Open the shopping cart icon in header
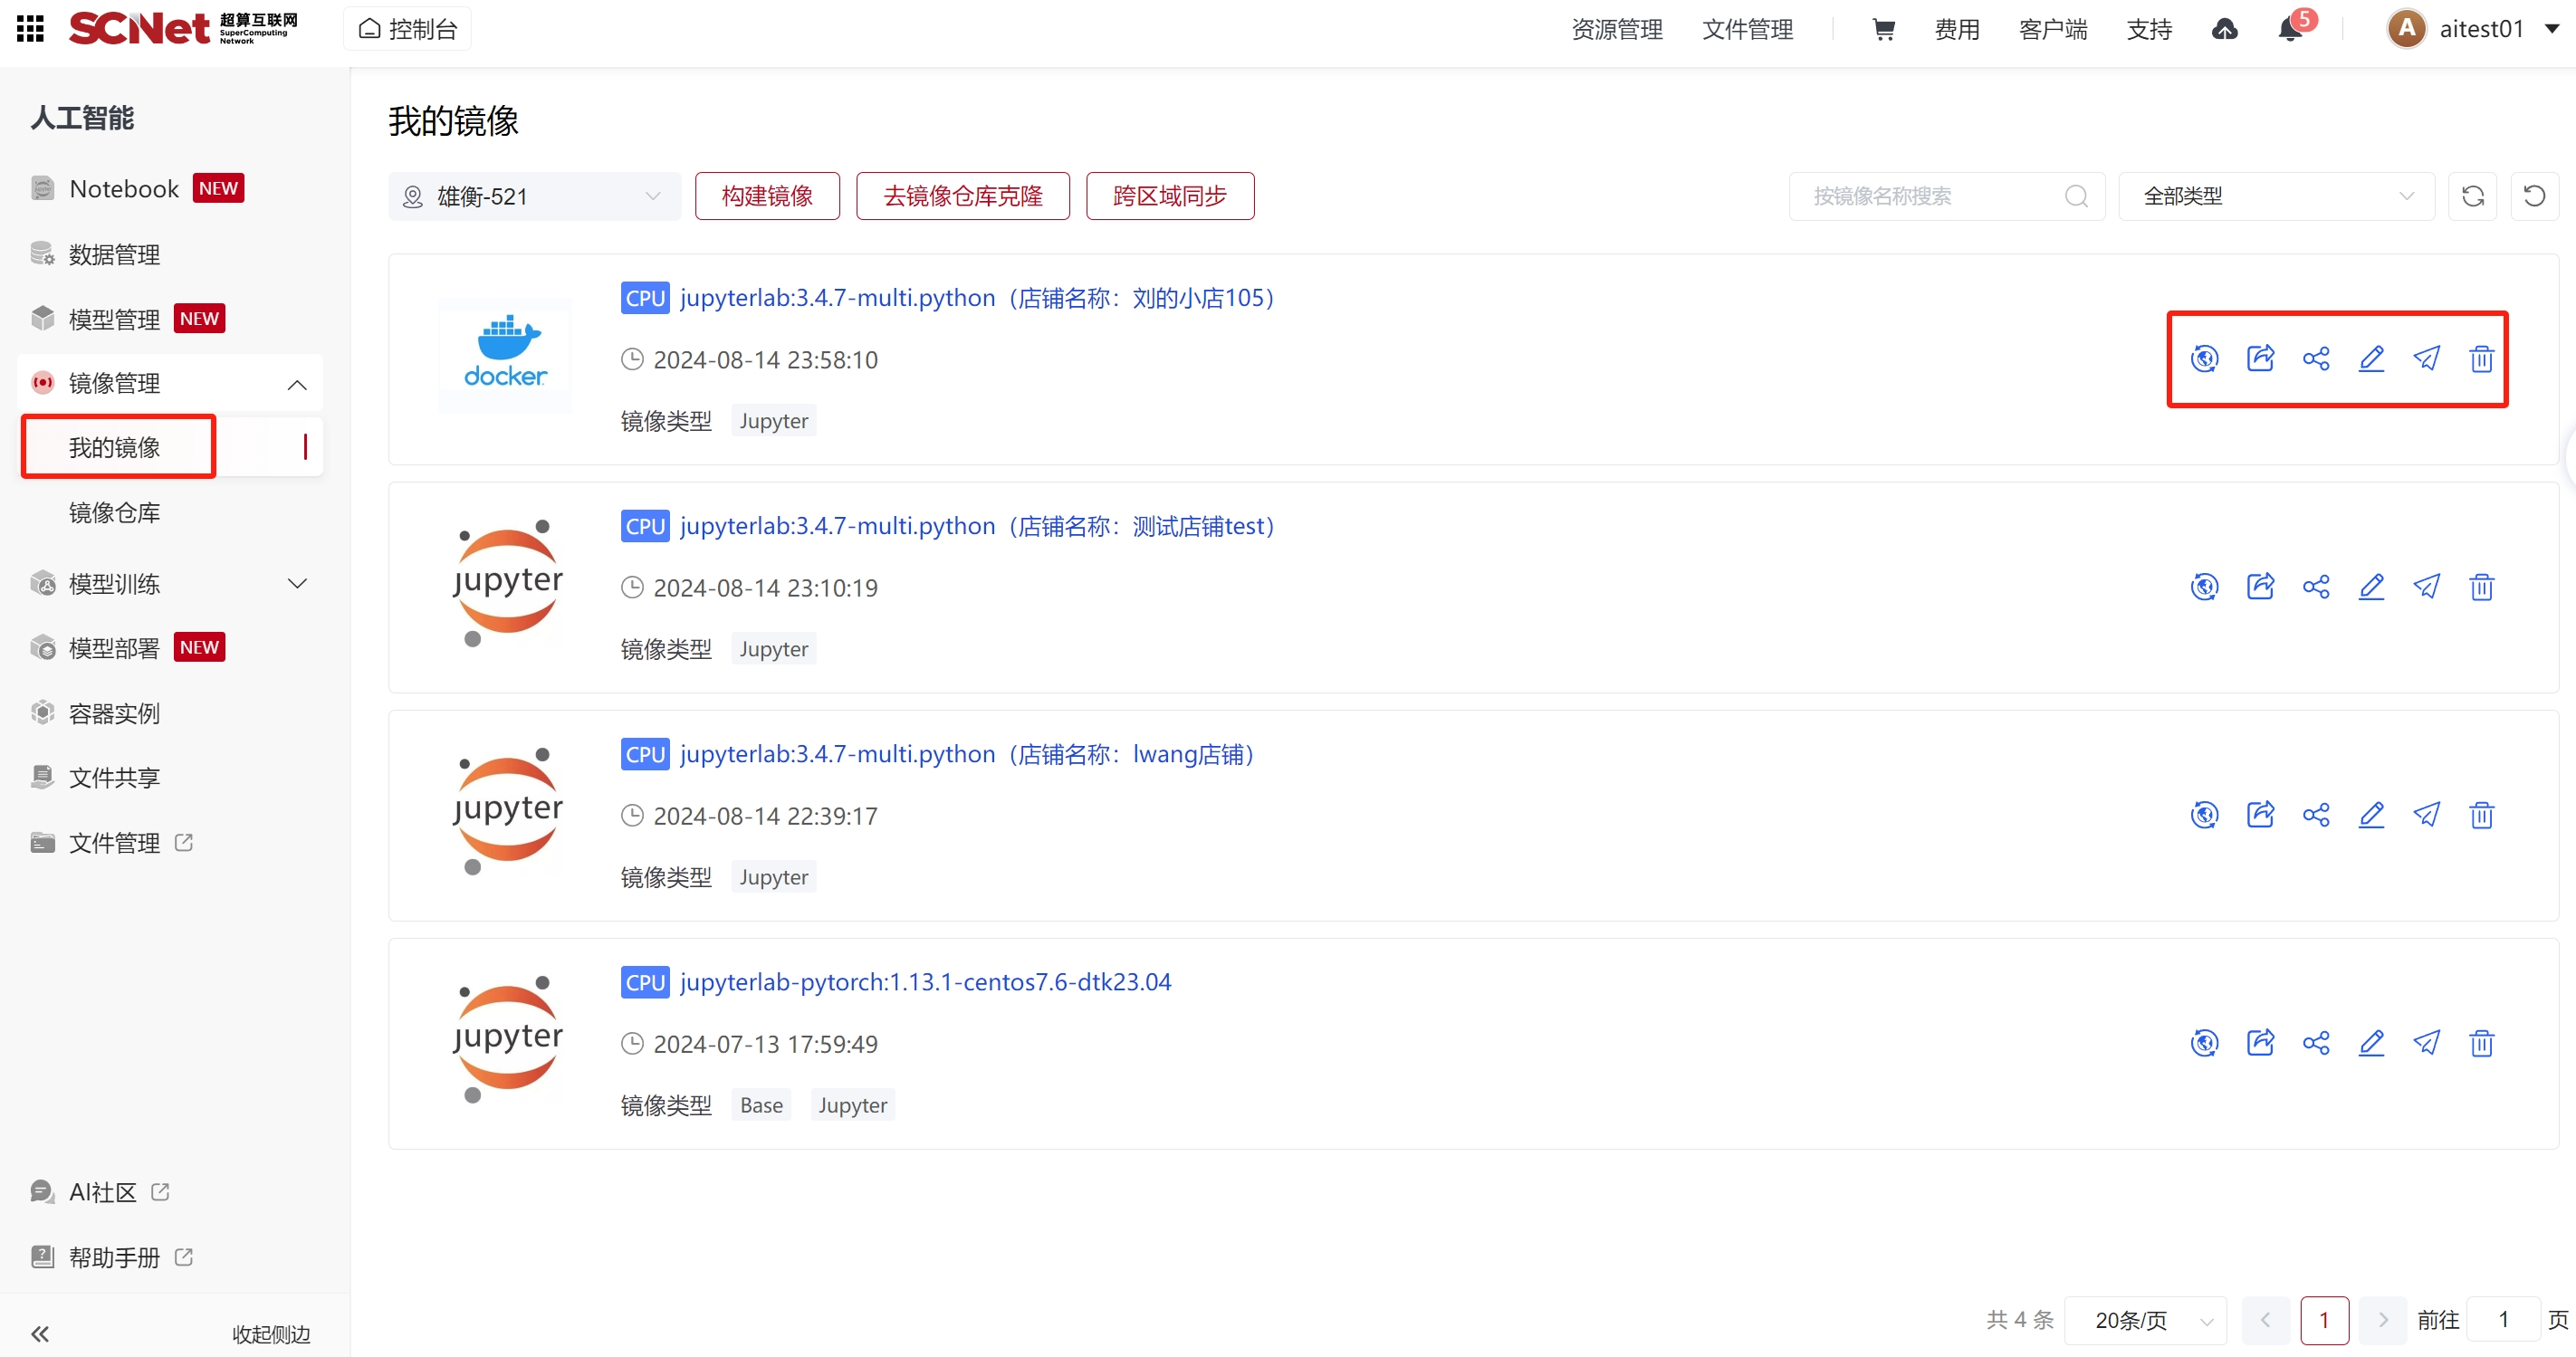The height and width of the screenshot is (1357, 2576). (x=1883, y=29)
